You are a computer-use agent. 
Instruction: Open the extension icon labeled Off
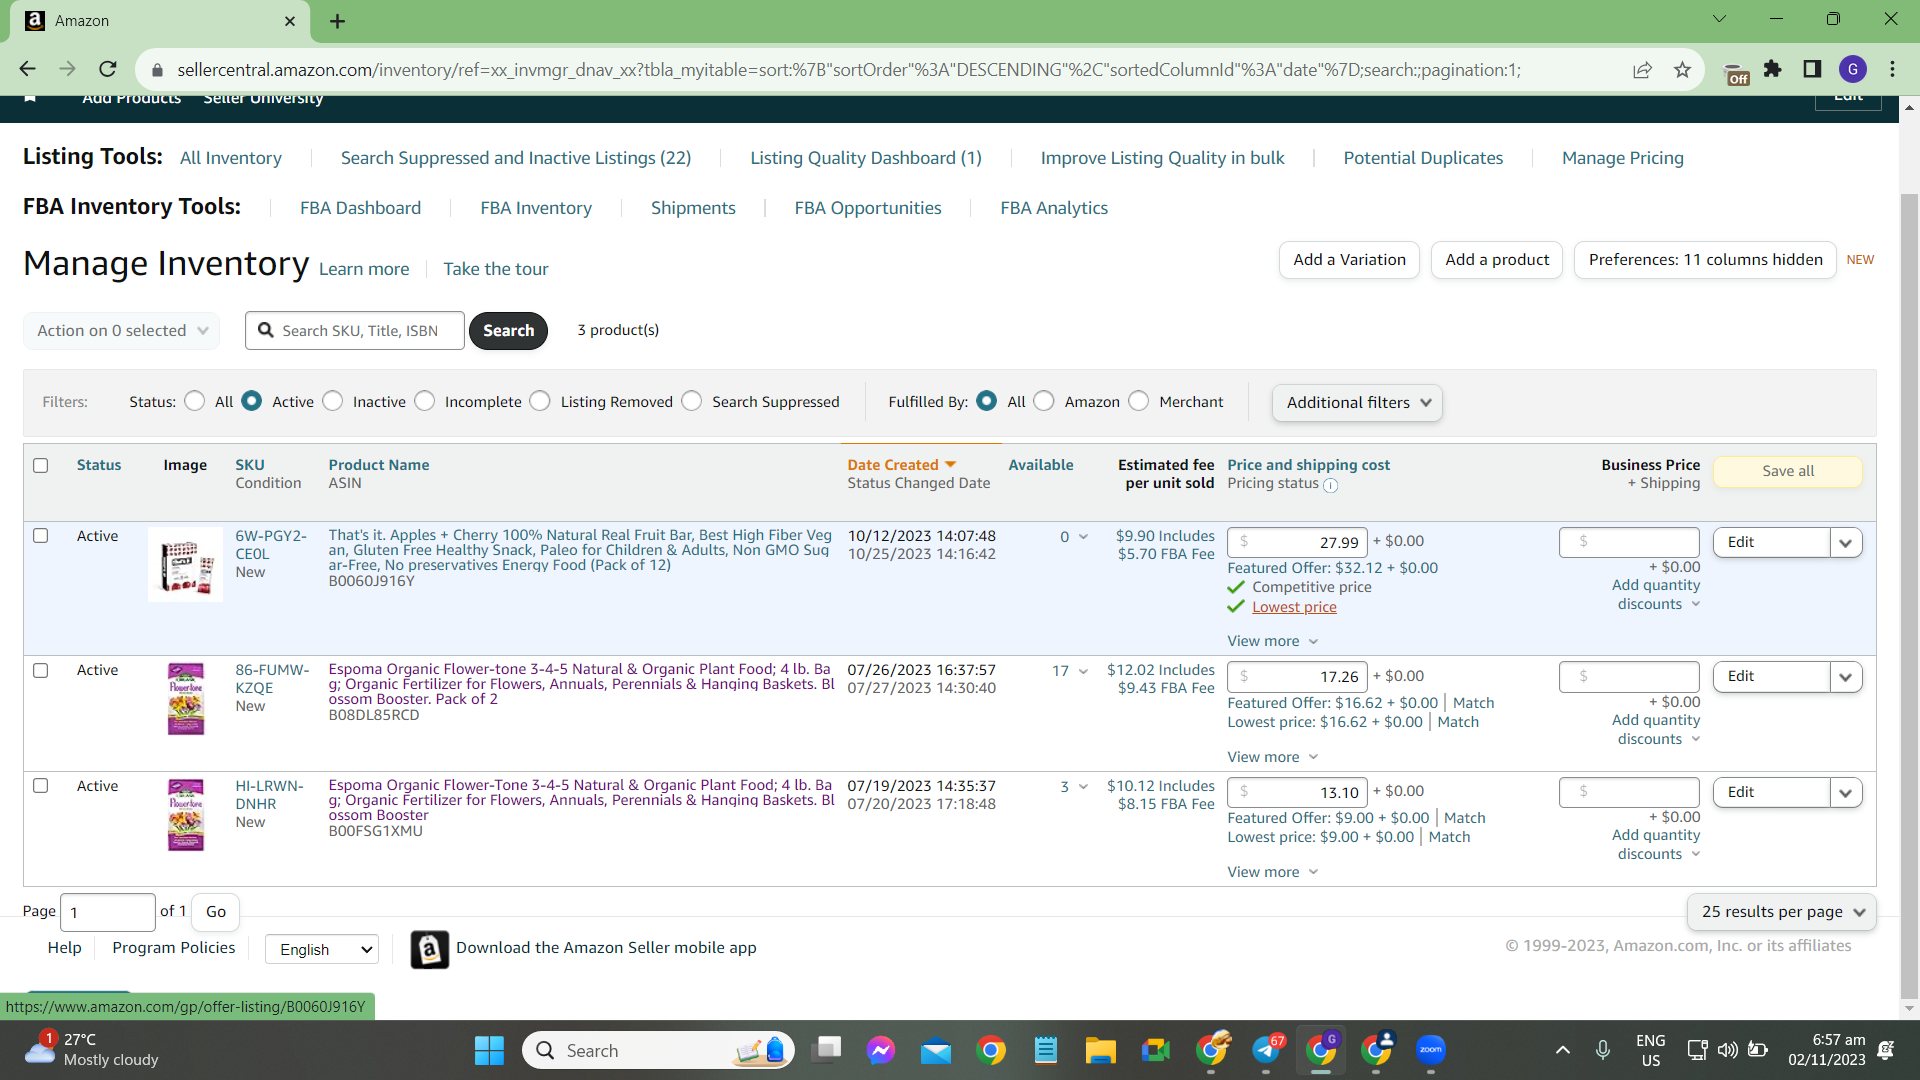coord(1737,73)
